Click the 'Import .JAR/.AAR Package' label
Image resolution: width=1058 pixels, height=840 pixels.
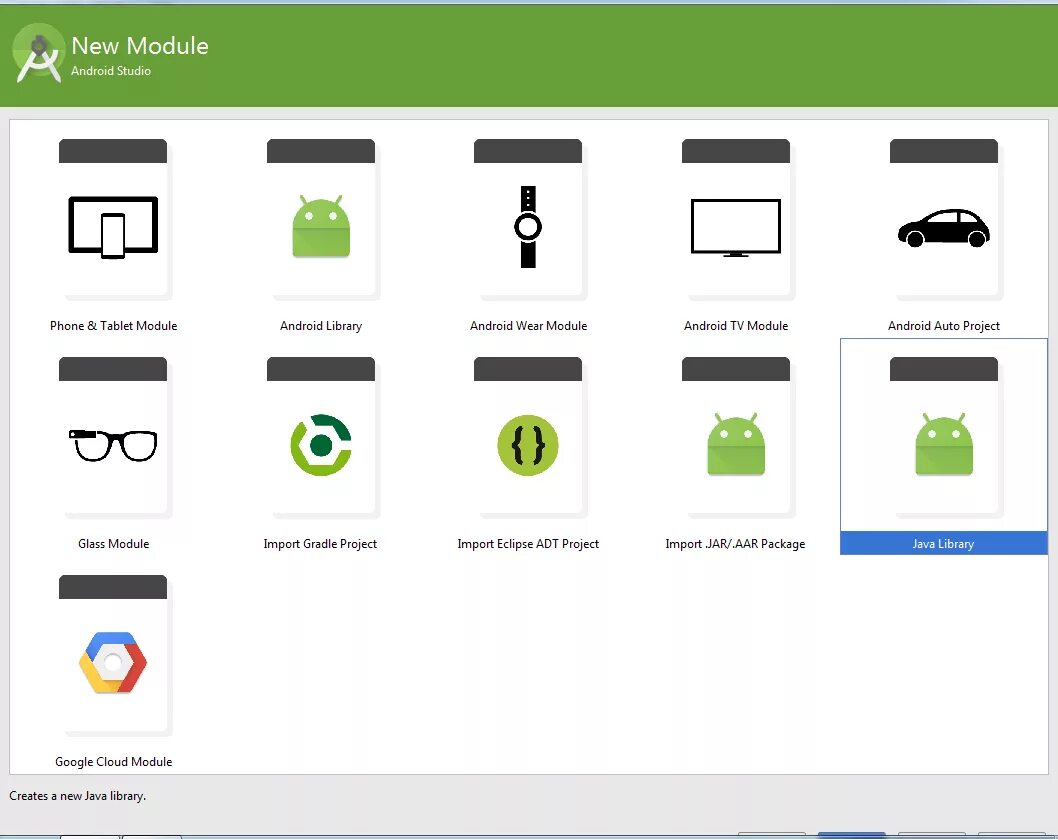coord(735,544)
